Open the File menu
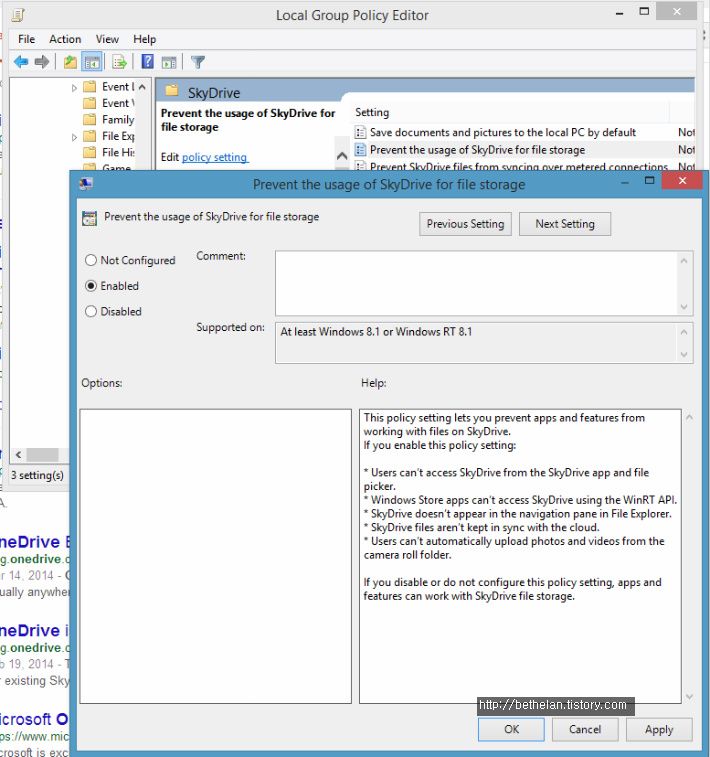The image size is (710, 757). [x=27, y=39]
